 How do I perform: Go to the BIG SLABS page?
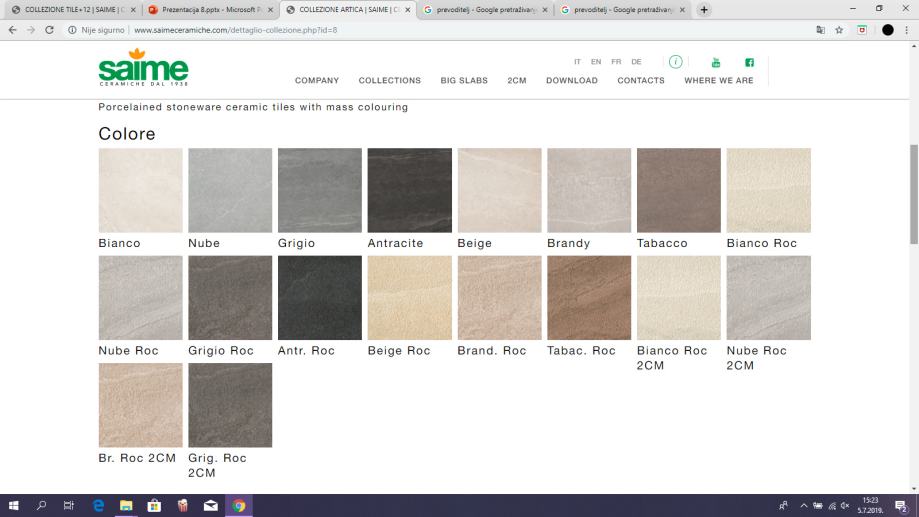463,81
